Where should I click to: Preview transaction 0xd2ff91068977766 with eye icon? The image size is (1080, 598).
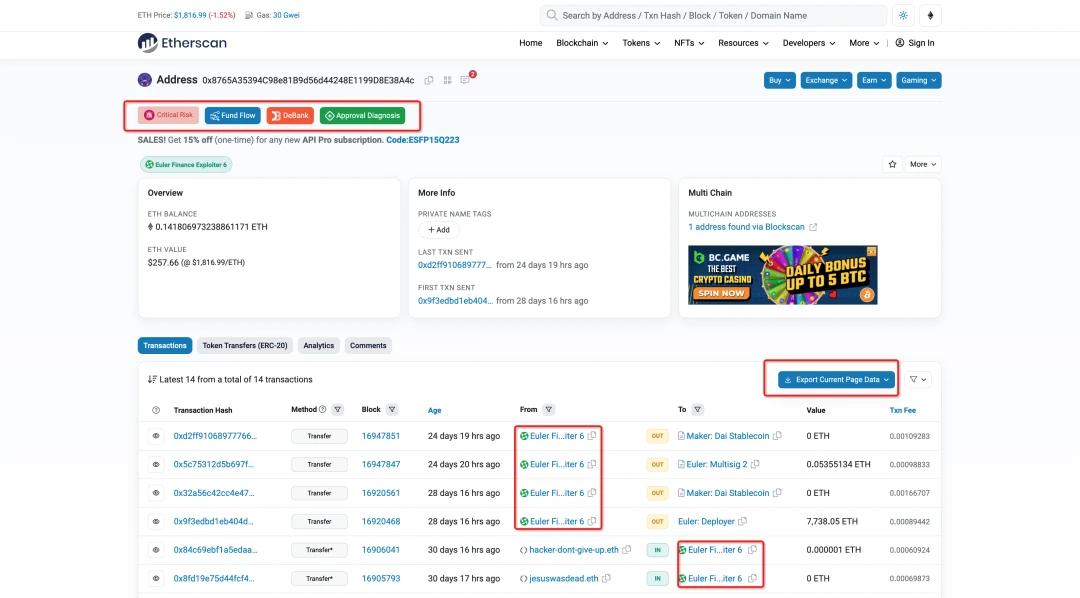coord(156,436)
